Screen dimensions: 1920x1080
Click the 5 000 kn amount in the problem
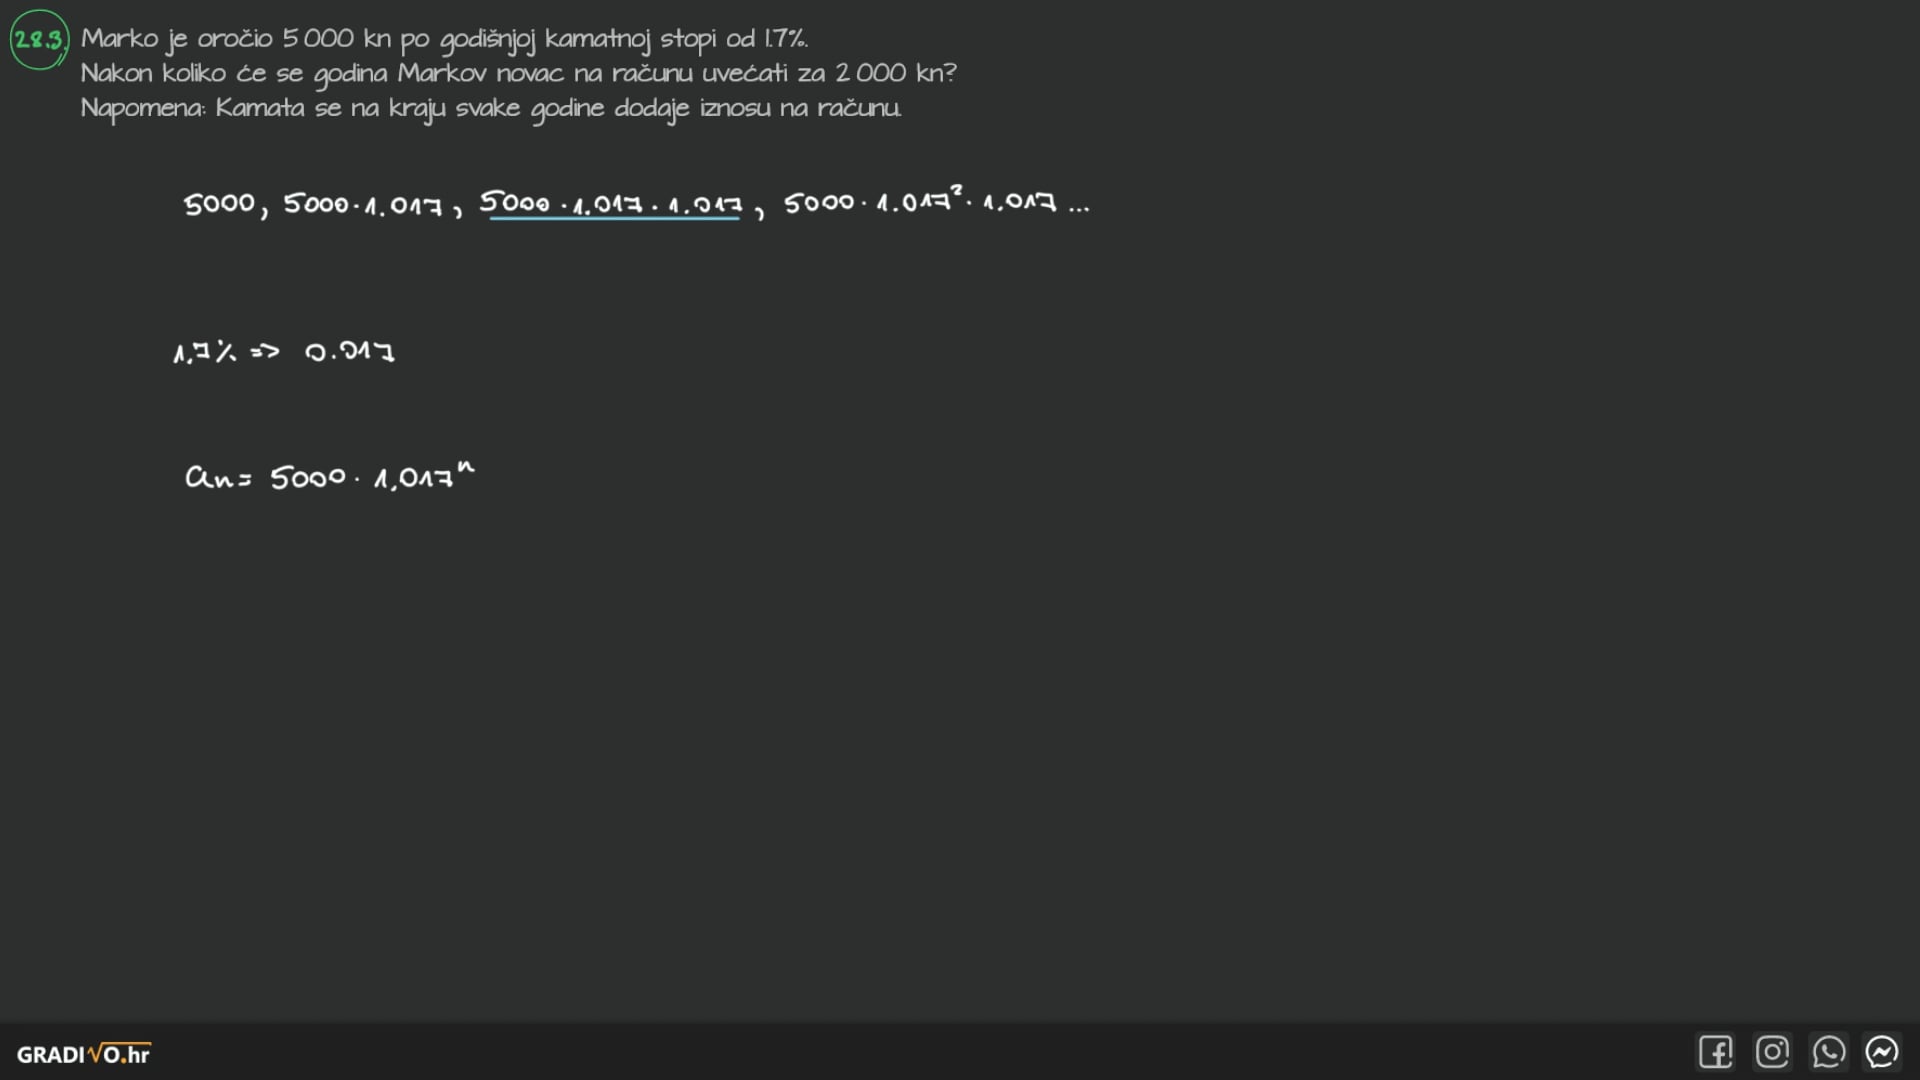point(336,39)
